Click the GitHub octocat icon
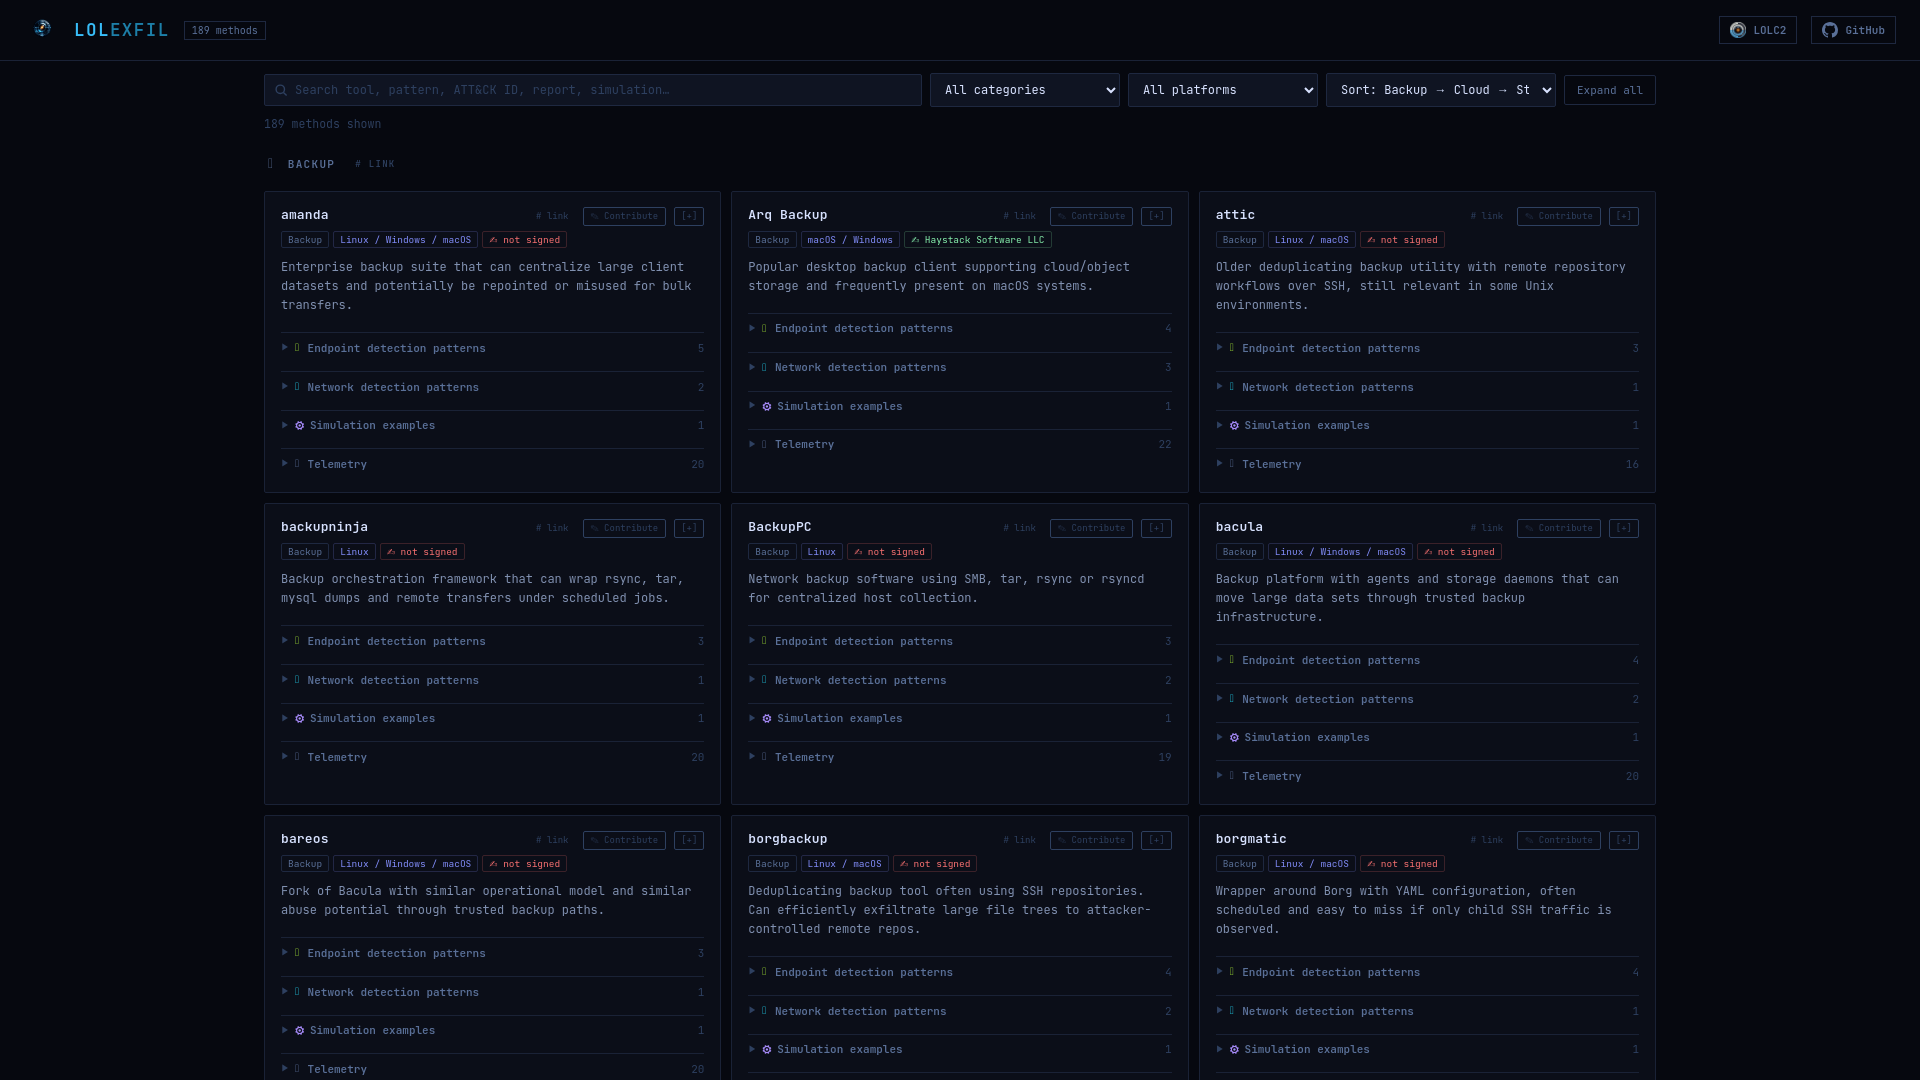 tap(1830, 30)
